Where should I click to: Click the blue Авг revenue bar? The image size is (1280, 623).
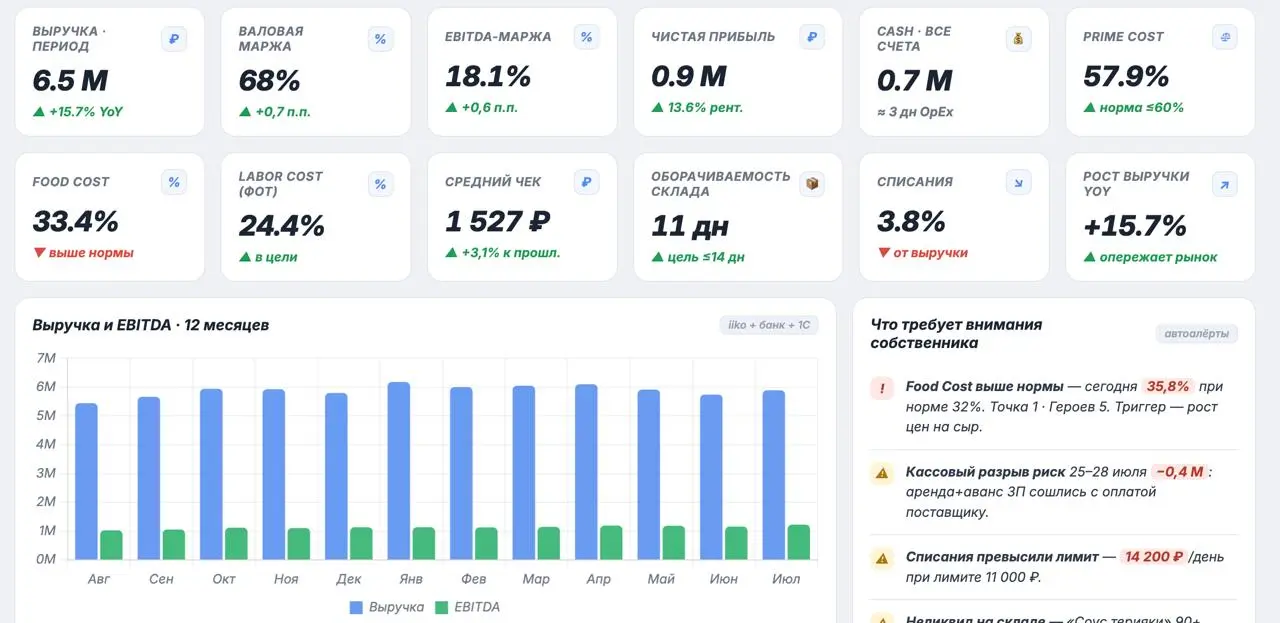tap(86, 482)
